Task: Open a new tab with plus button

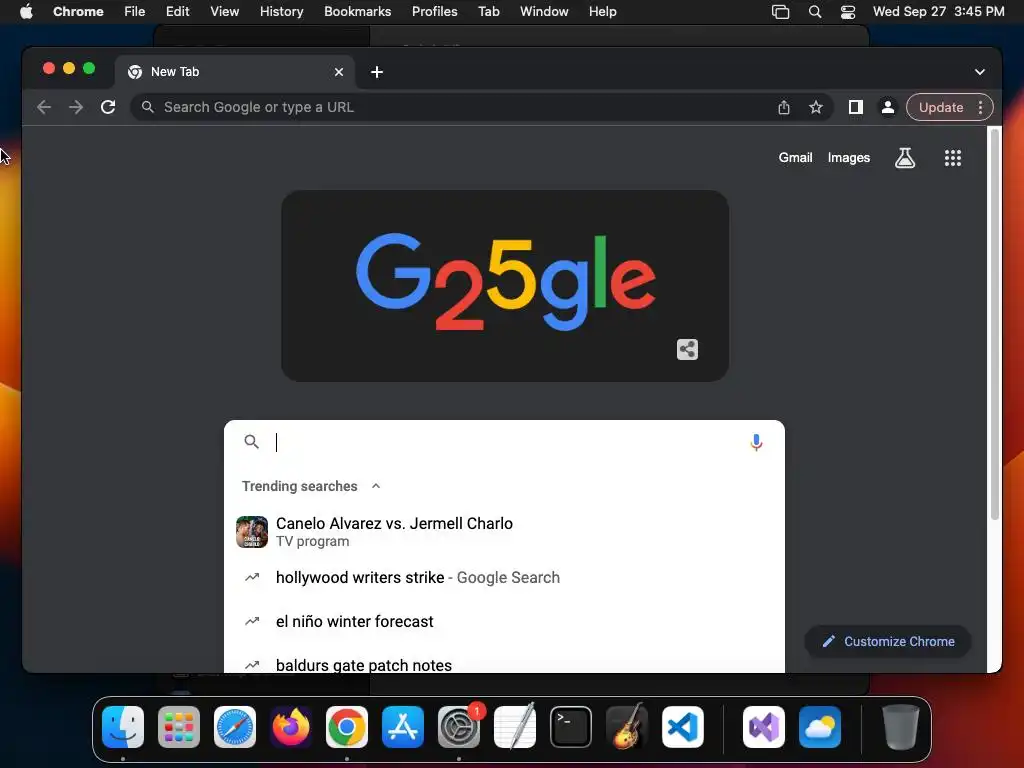Action: coord(377,72)
